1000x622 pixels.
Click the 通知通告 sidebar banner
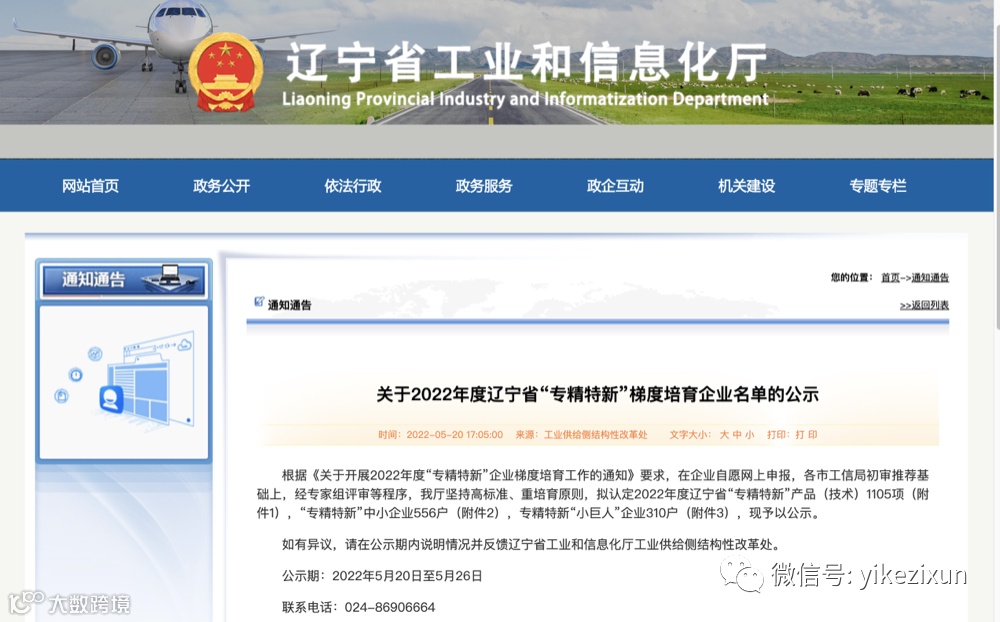coord(124,279)
